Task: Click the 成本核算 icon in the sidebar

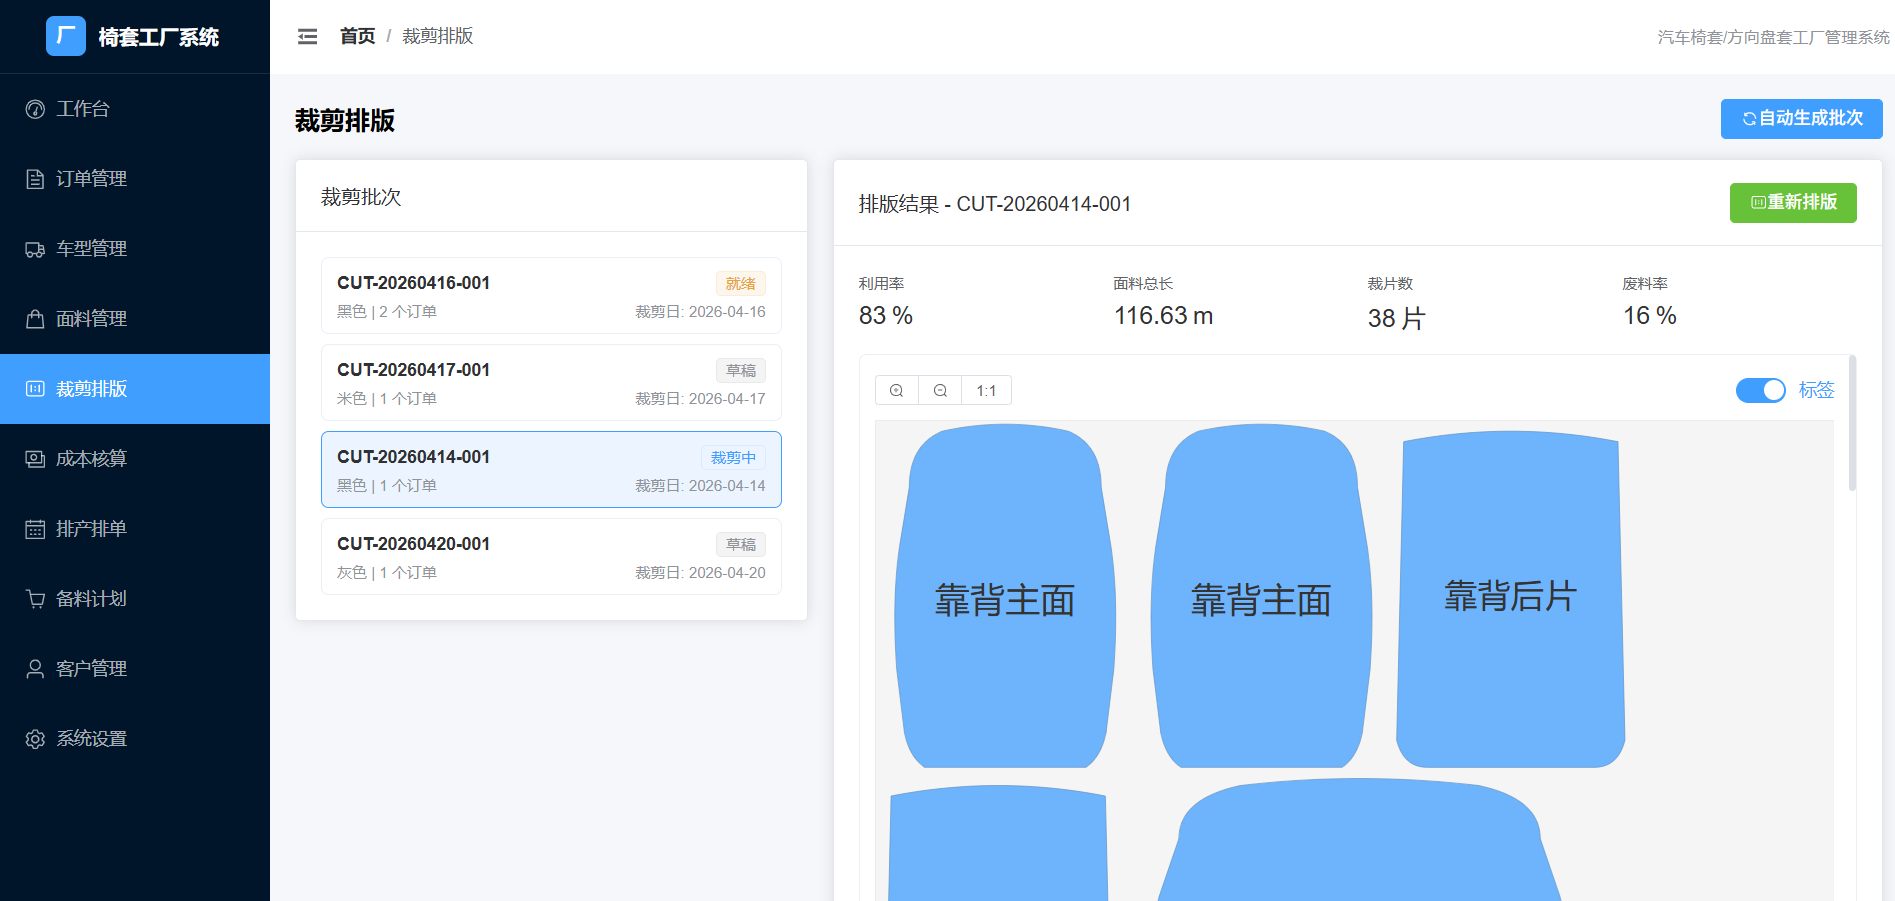Action: point(35,459)
